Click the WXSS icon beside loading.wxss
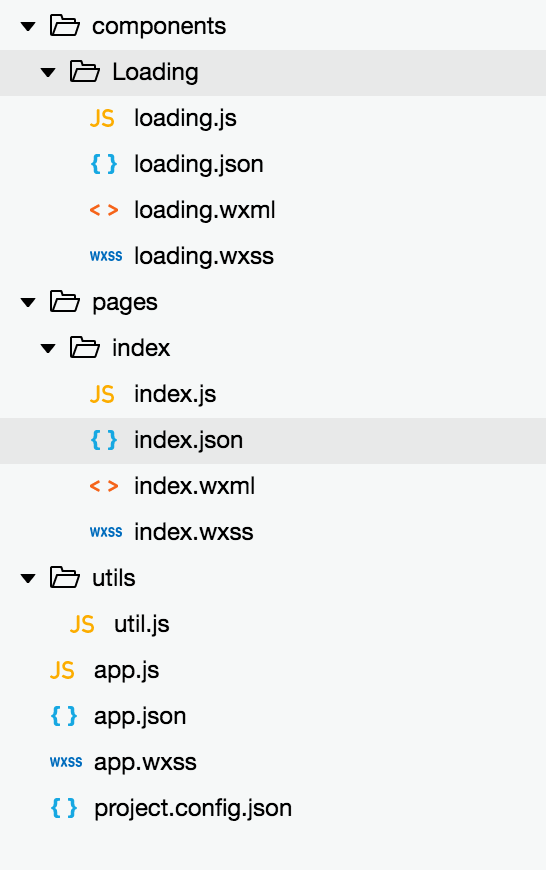Viewport: 546px width, 870px height. [106, 256]
